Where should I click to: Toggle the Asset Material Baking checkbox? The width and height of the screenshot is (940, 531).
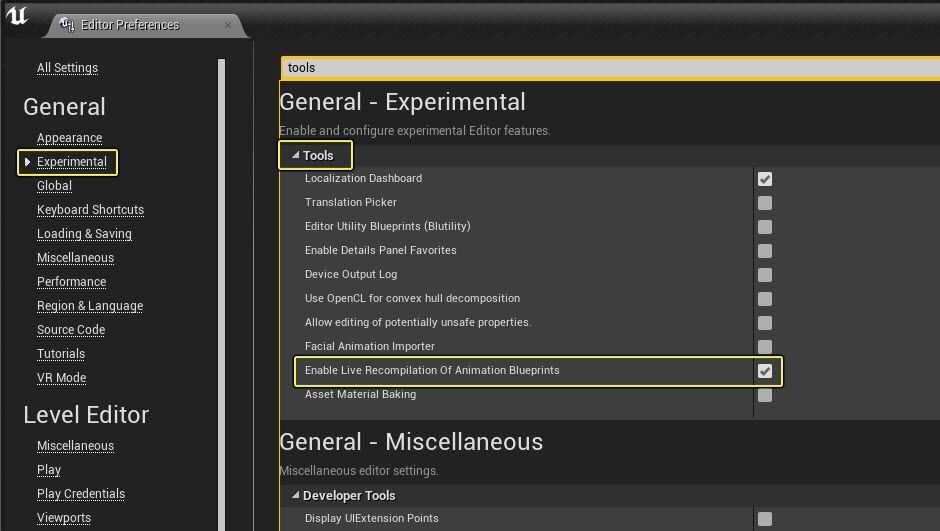[765, 395]
